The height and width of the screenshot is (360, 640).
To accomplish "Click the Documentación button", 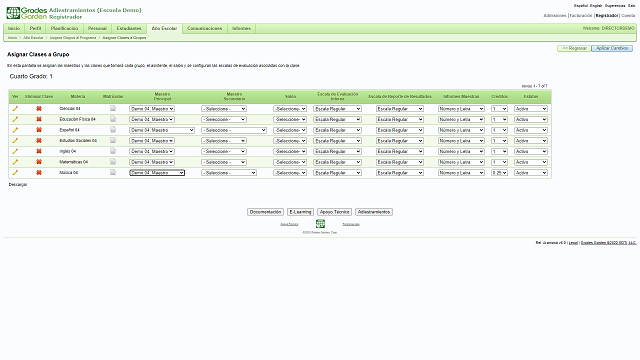I will (265, 212).
